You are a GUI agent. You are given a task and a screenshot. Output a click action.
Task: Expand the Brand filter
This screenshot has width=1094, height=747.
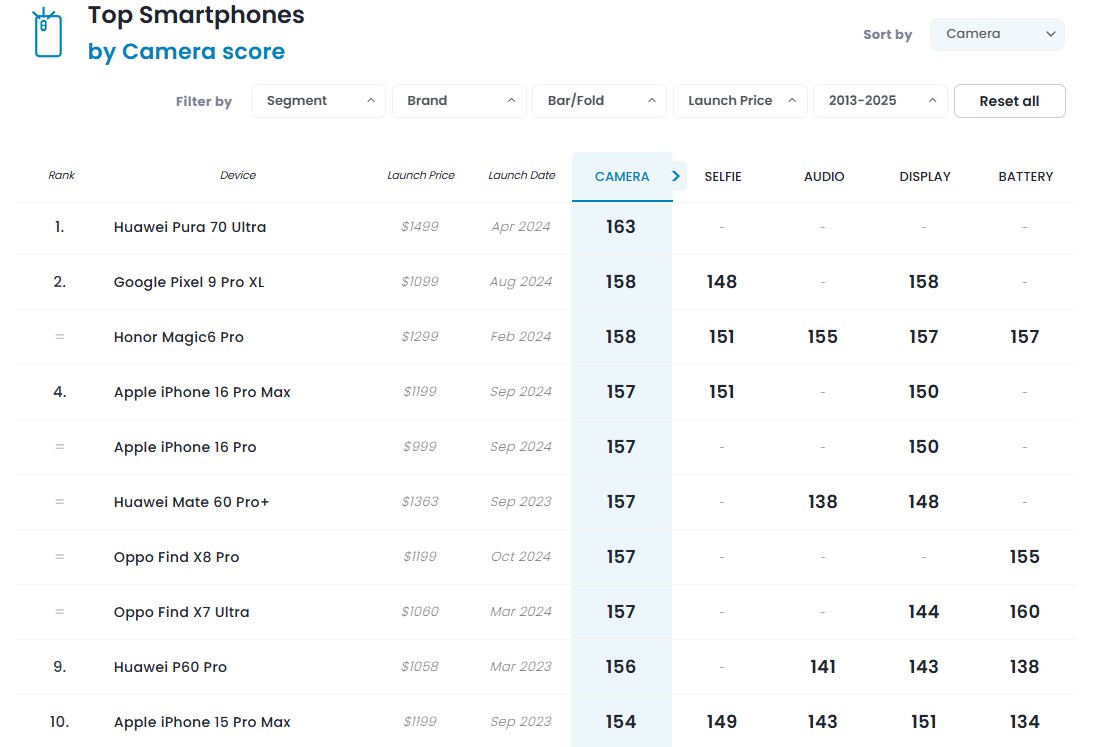pyautogui.click(x=459, y=101)
